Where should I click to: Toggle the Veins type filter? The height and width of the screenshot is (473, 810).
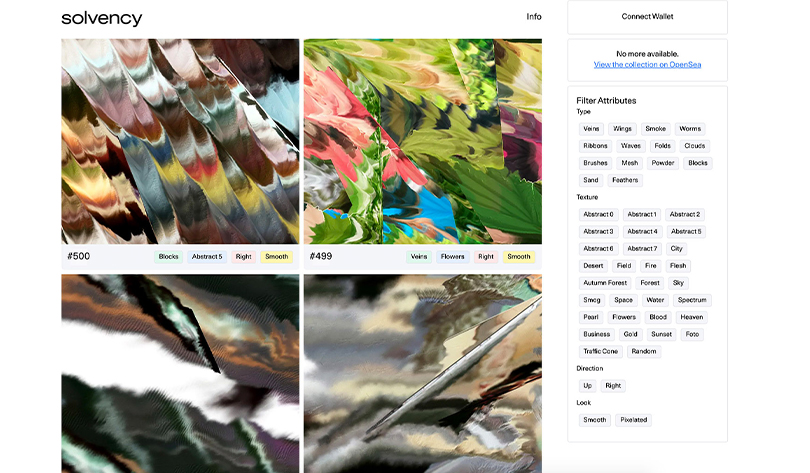(x=591, y=129)
